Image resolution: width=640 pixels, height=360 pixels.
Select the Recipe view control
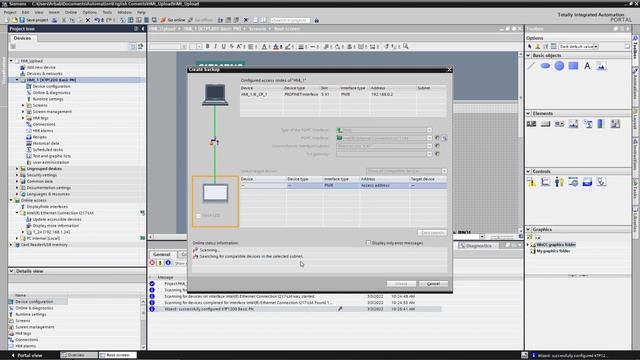pyautogui.click(x=573, y=182)
